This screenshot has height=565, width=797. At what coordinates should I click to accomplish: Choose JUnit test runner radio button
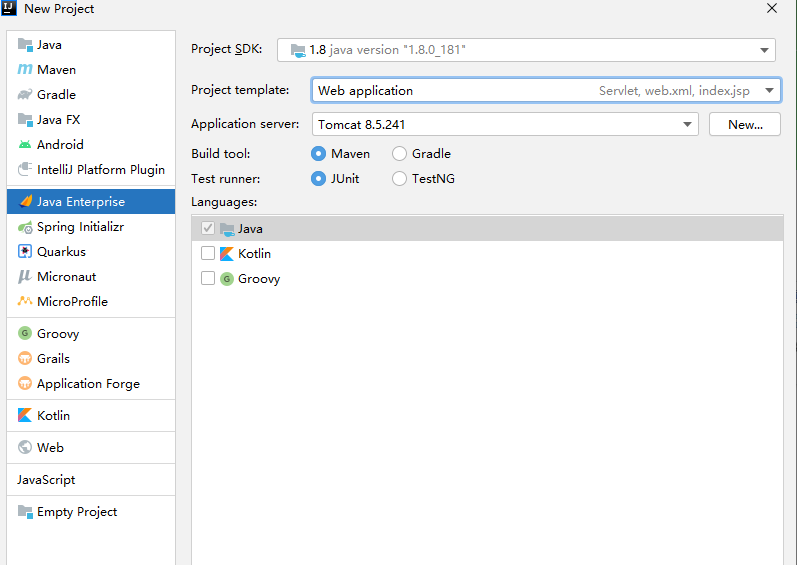pyautogui.click(x=318, y=178)
